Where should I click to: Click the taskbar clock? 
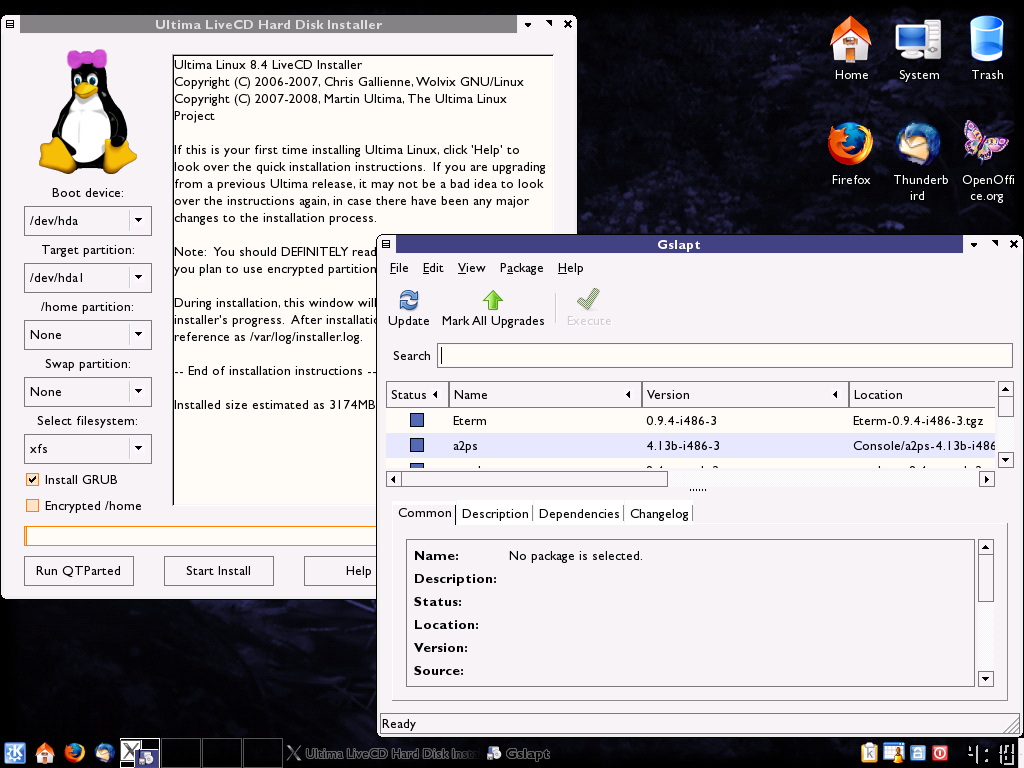coord(989,753)
